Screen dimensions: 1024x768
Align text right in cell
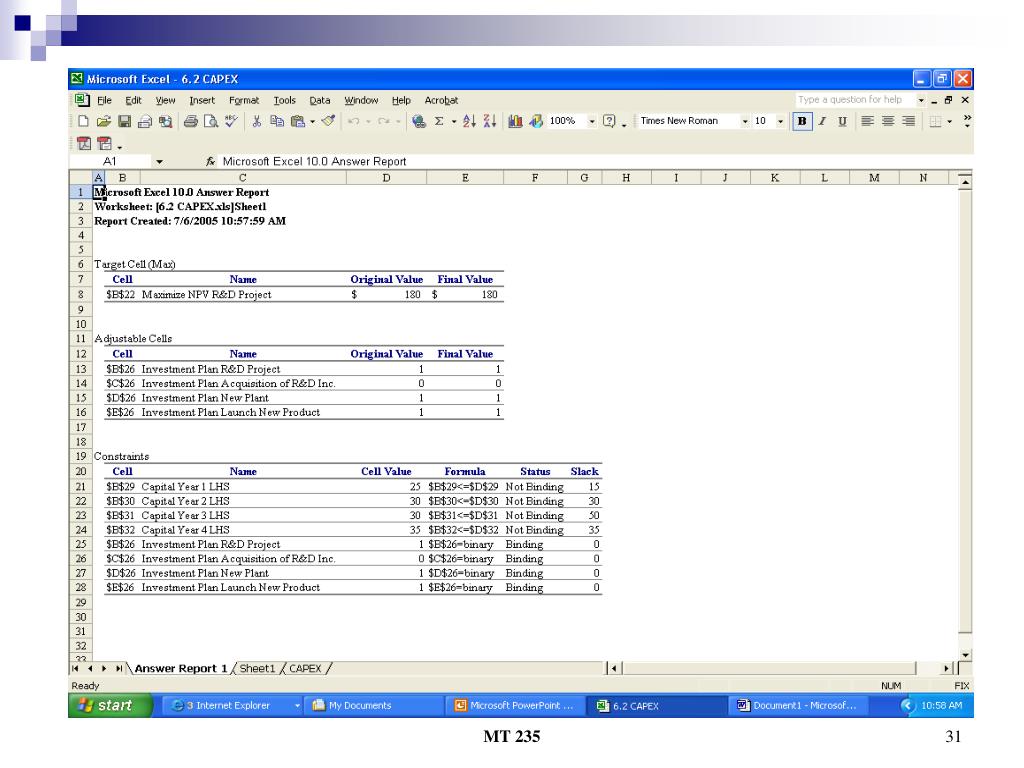[x=908, y=121]
